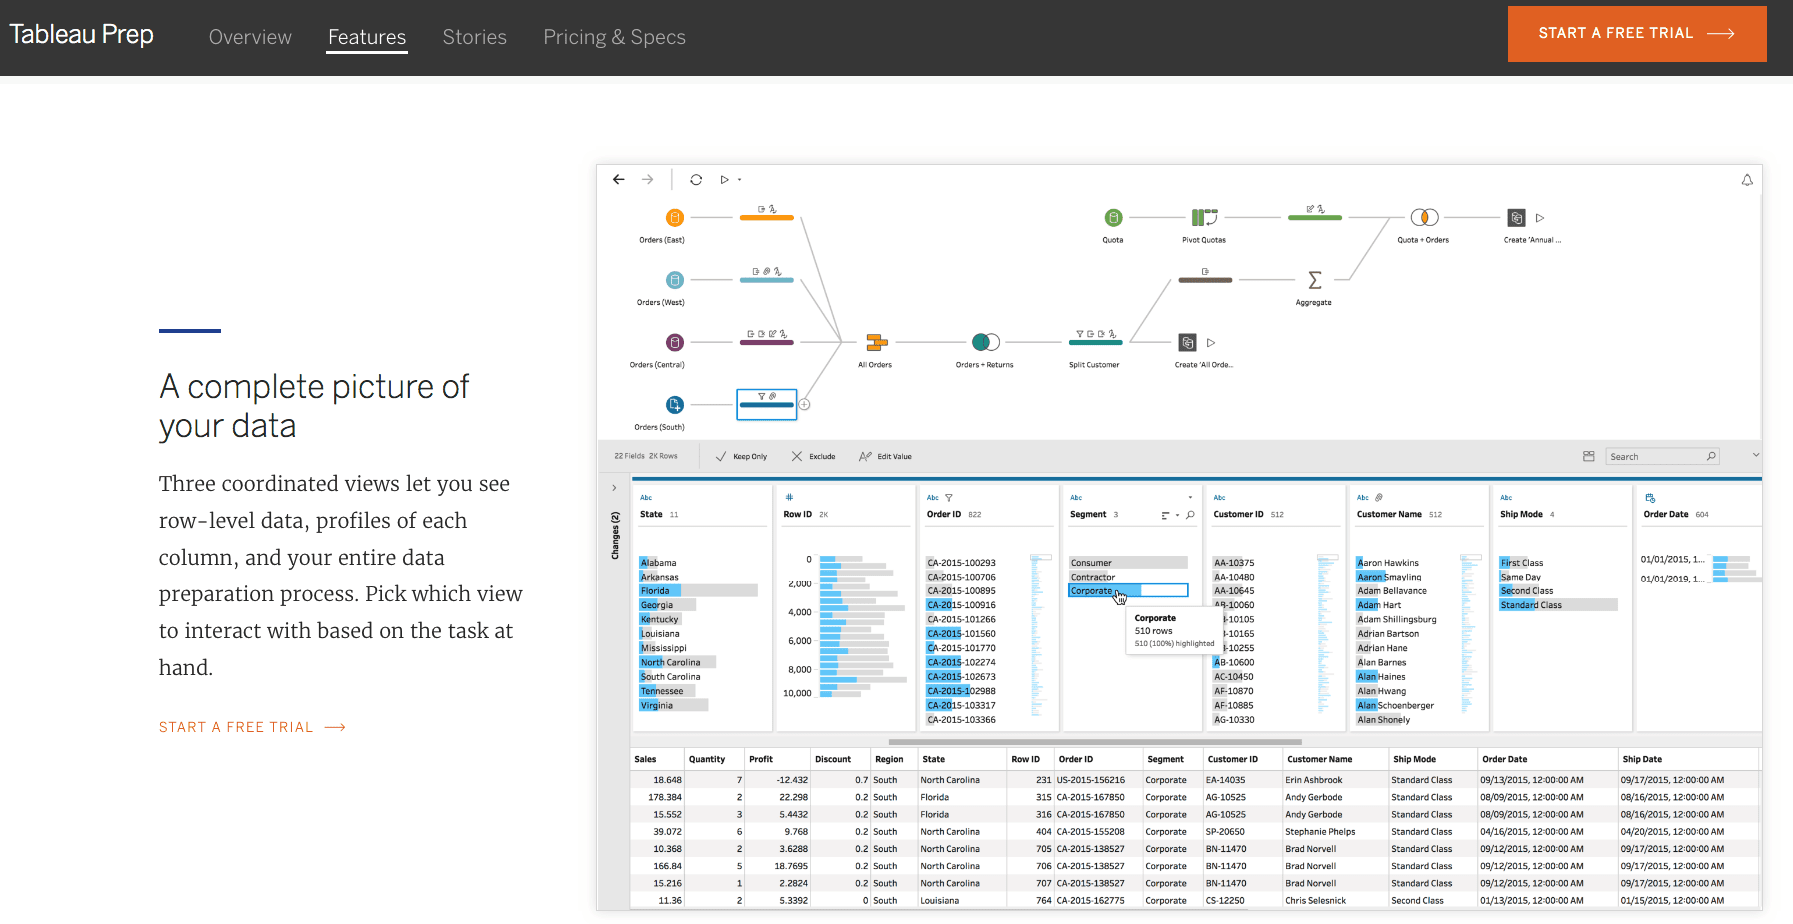Image resolution: width=1793 pixels, height=924 pixels.
Task: Select the Orders (West) input node
Action: (x=675, y=280)
